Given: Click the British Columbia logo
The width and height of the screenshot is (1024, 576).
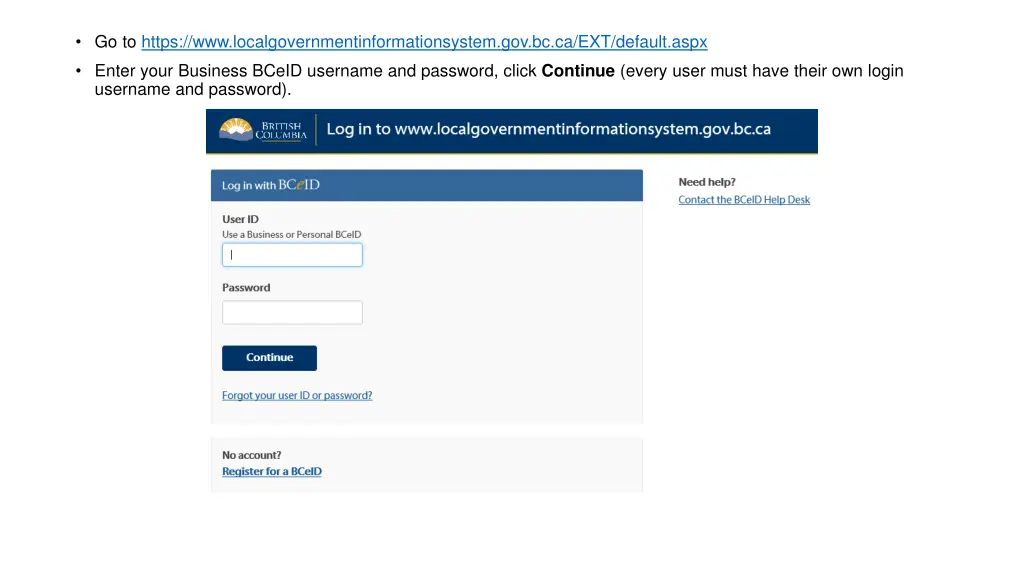Looking at the screenshot, I should (263, 129).
